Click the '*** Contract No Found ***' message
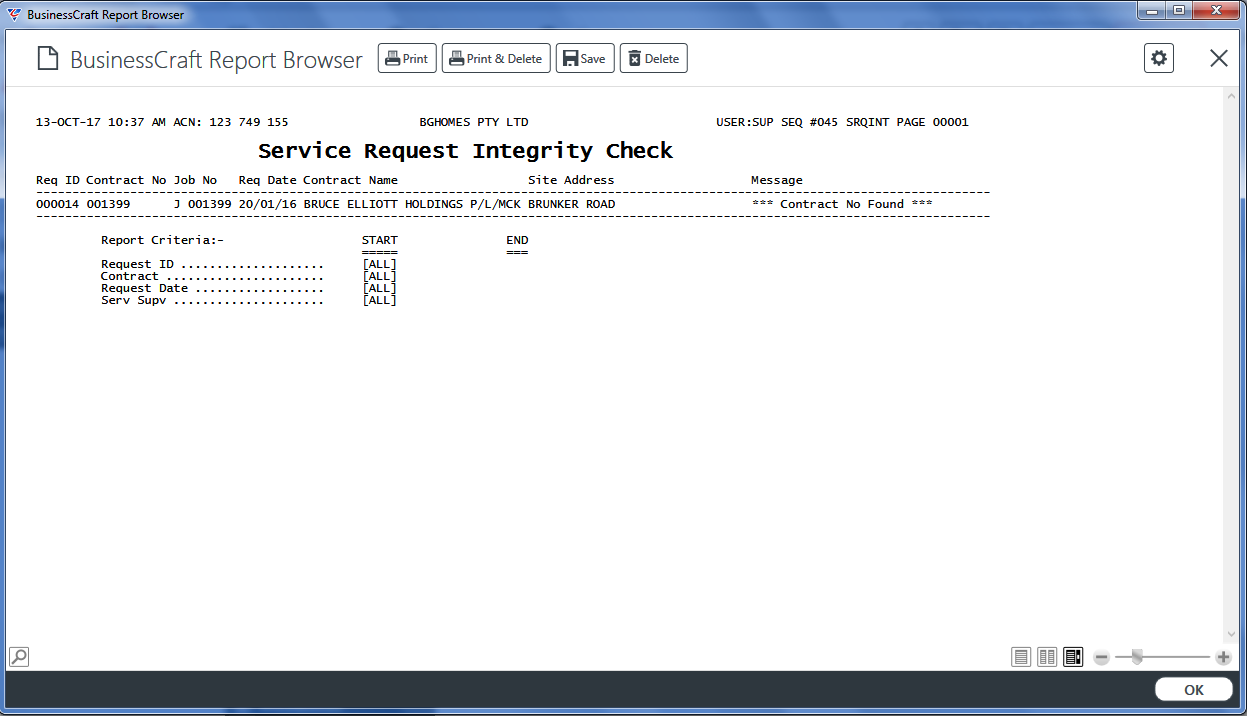 [x=842, y=204]
